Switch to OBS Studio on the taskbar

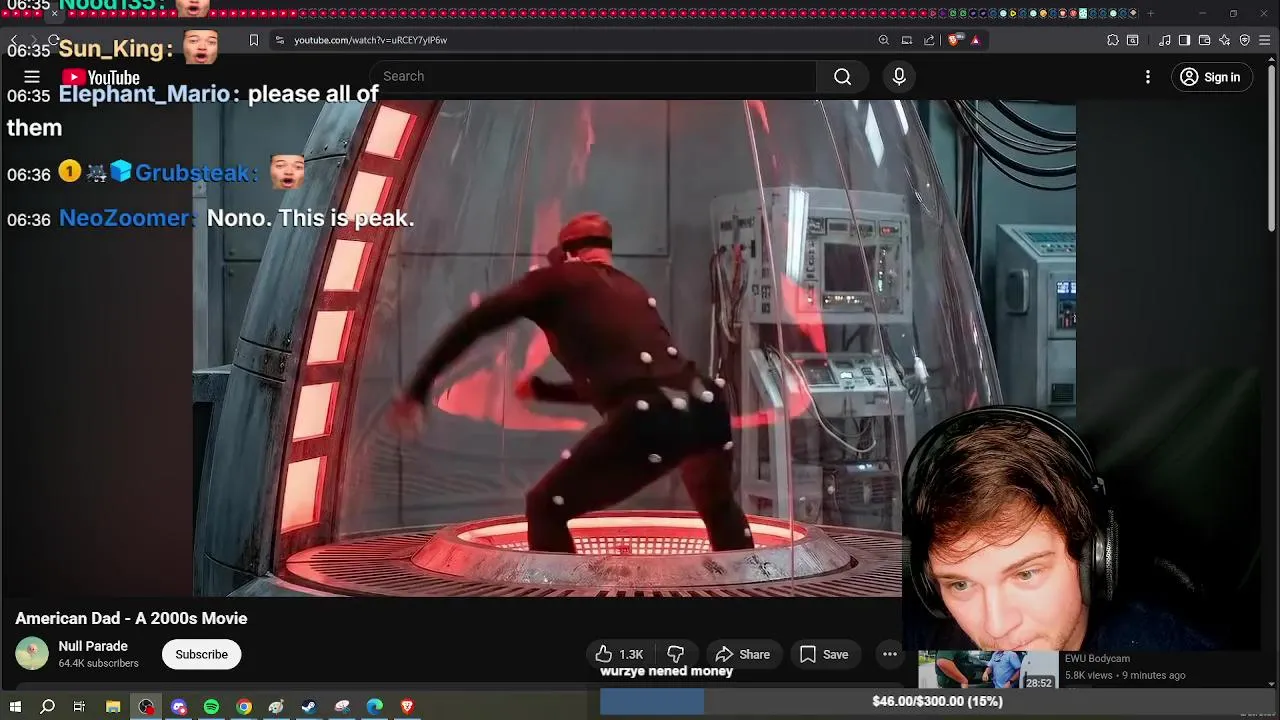click(146, 707)
